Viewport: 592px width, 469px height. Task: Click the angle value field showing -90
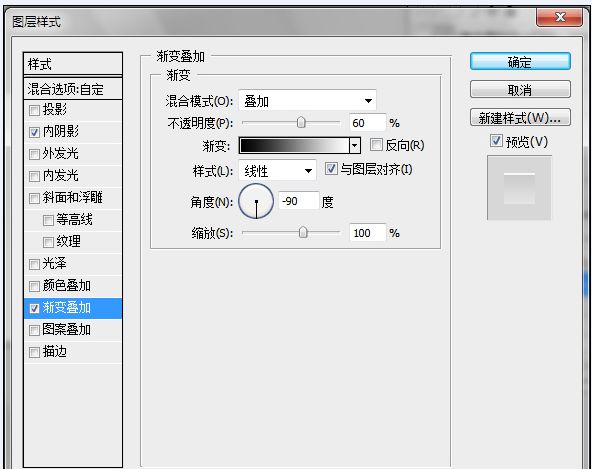point(299,201)
